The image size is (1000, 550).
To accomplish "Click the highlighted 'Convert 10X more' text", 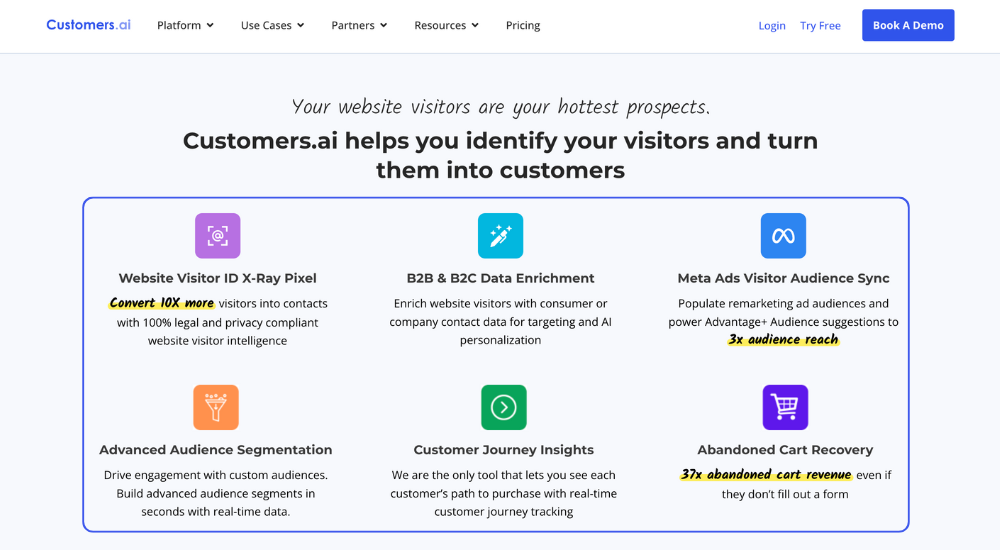I will [x=161, y=303].
